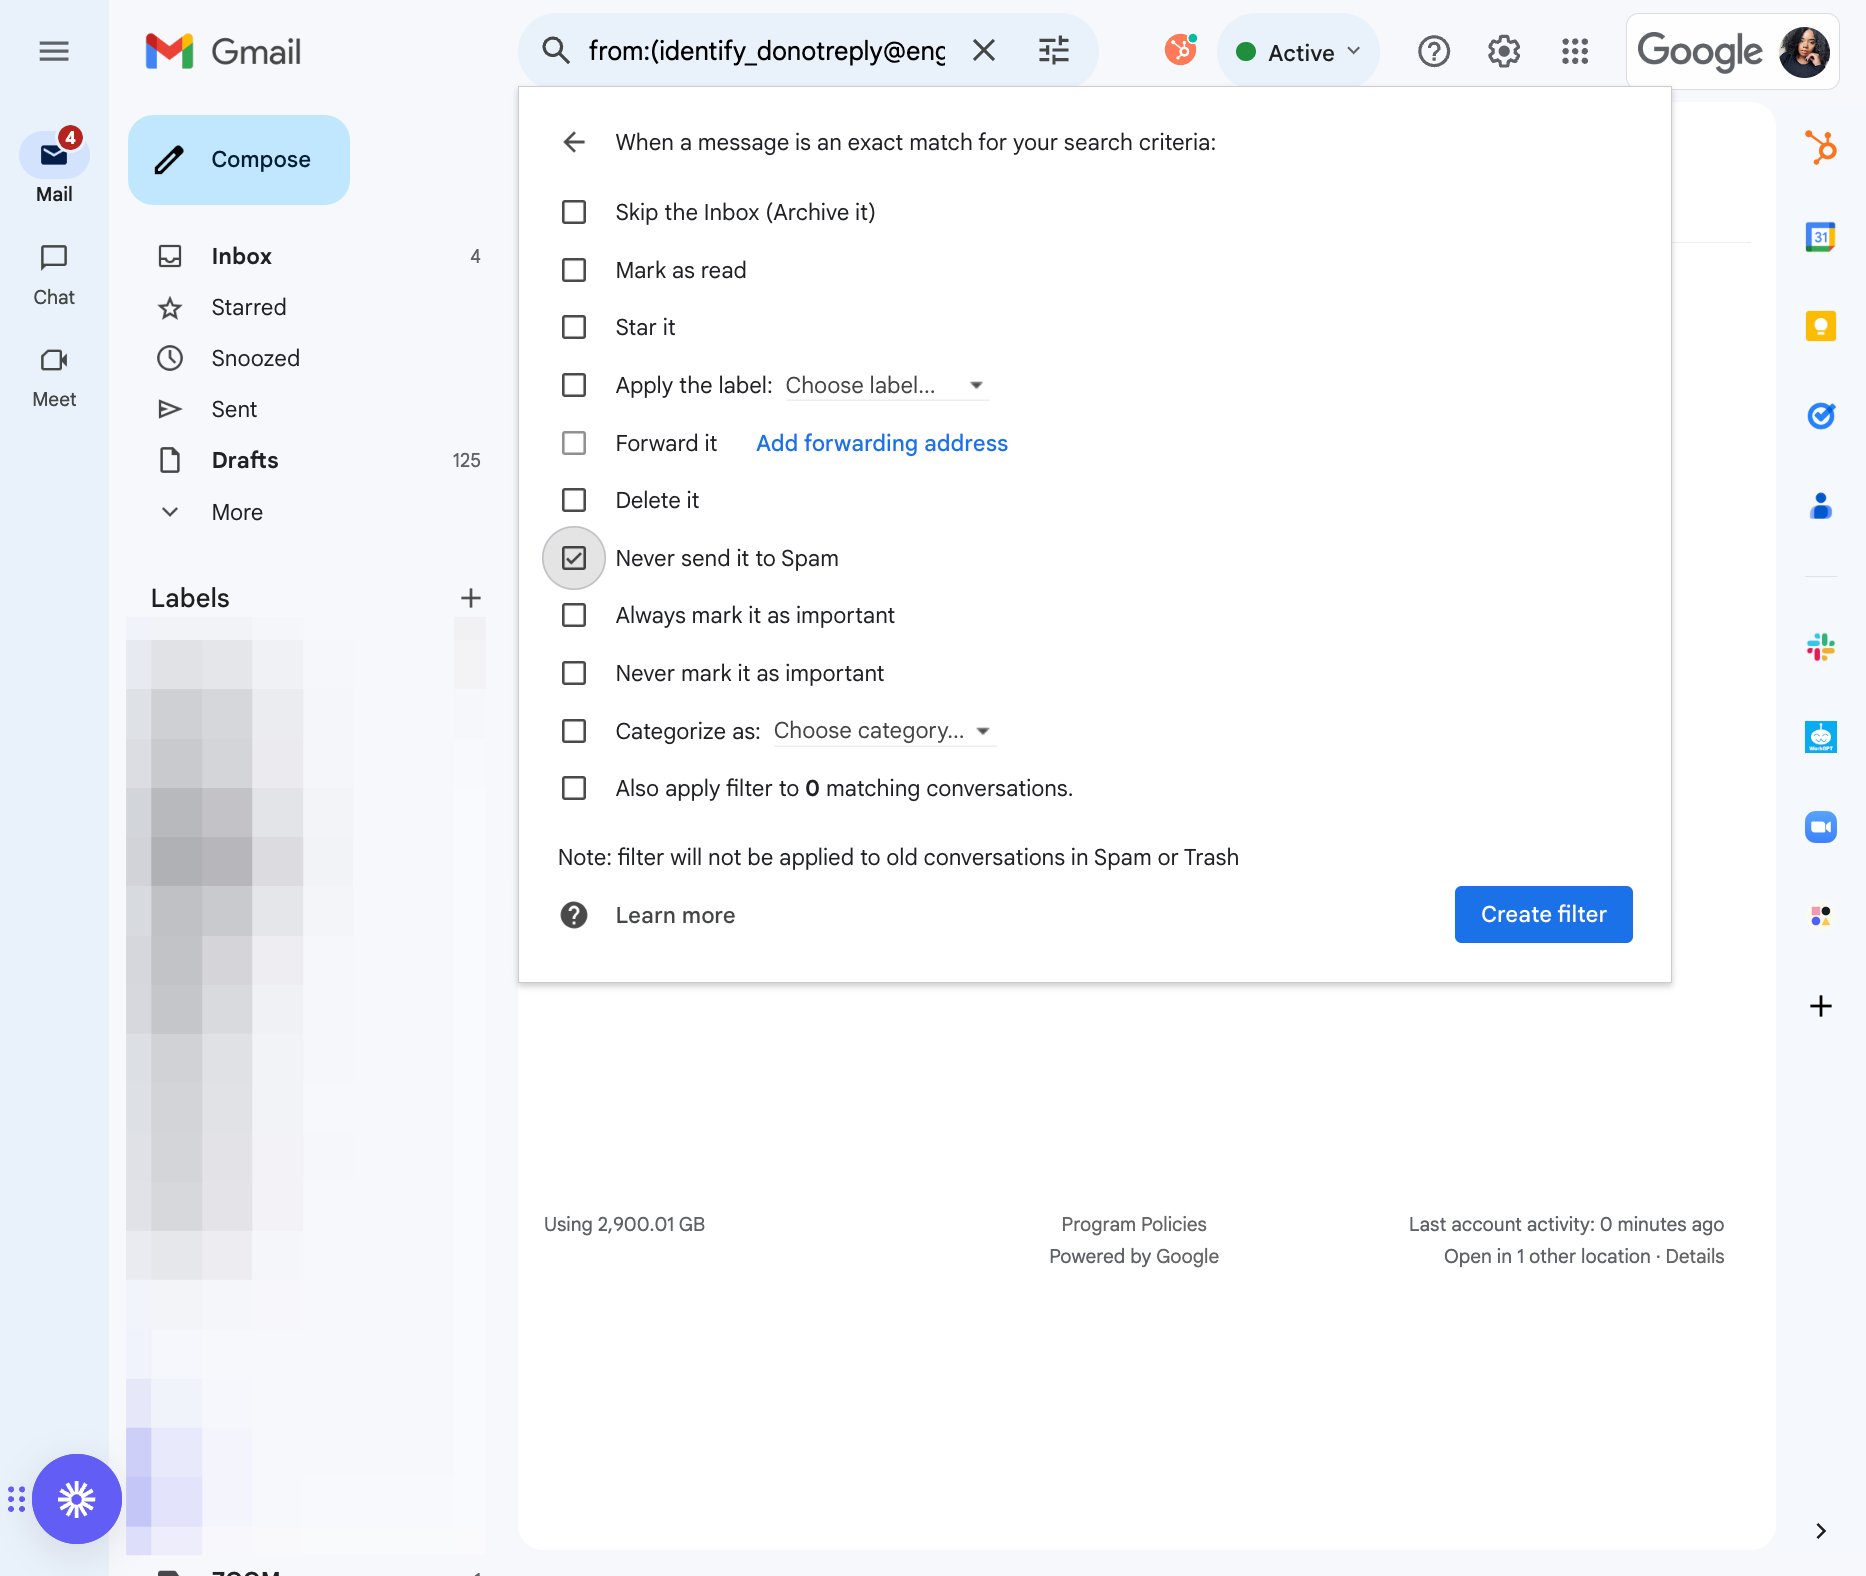The image size is (1866, 1576).
Task: Open Contacts side panel icon
Action: point(1821,506)
